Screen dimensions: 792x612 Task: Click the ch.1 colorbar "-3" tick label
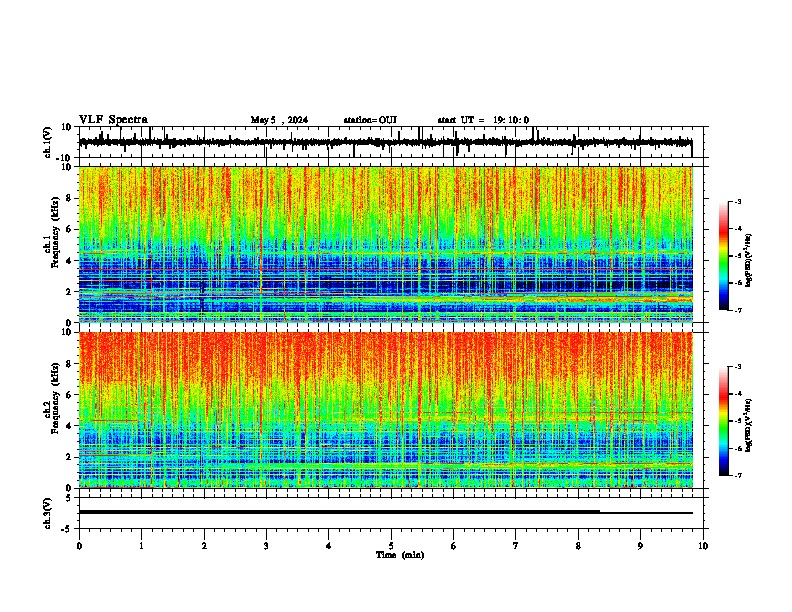(737, 201)
